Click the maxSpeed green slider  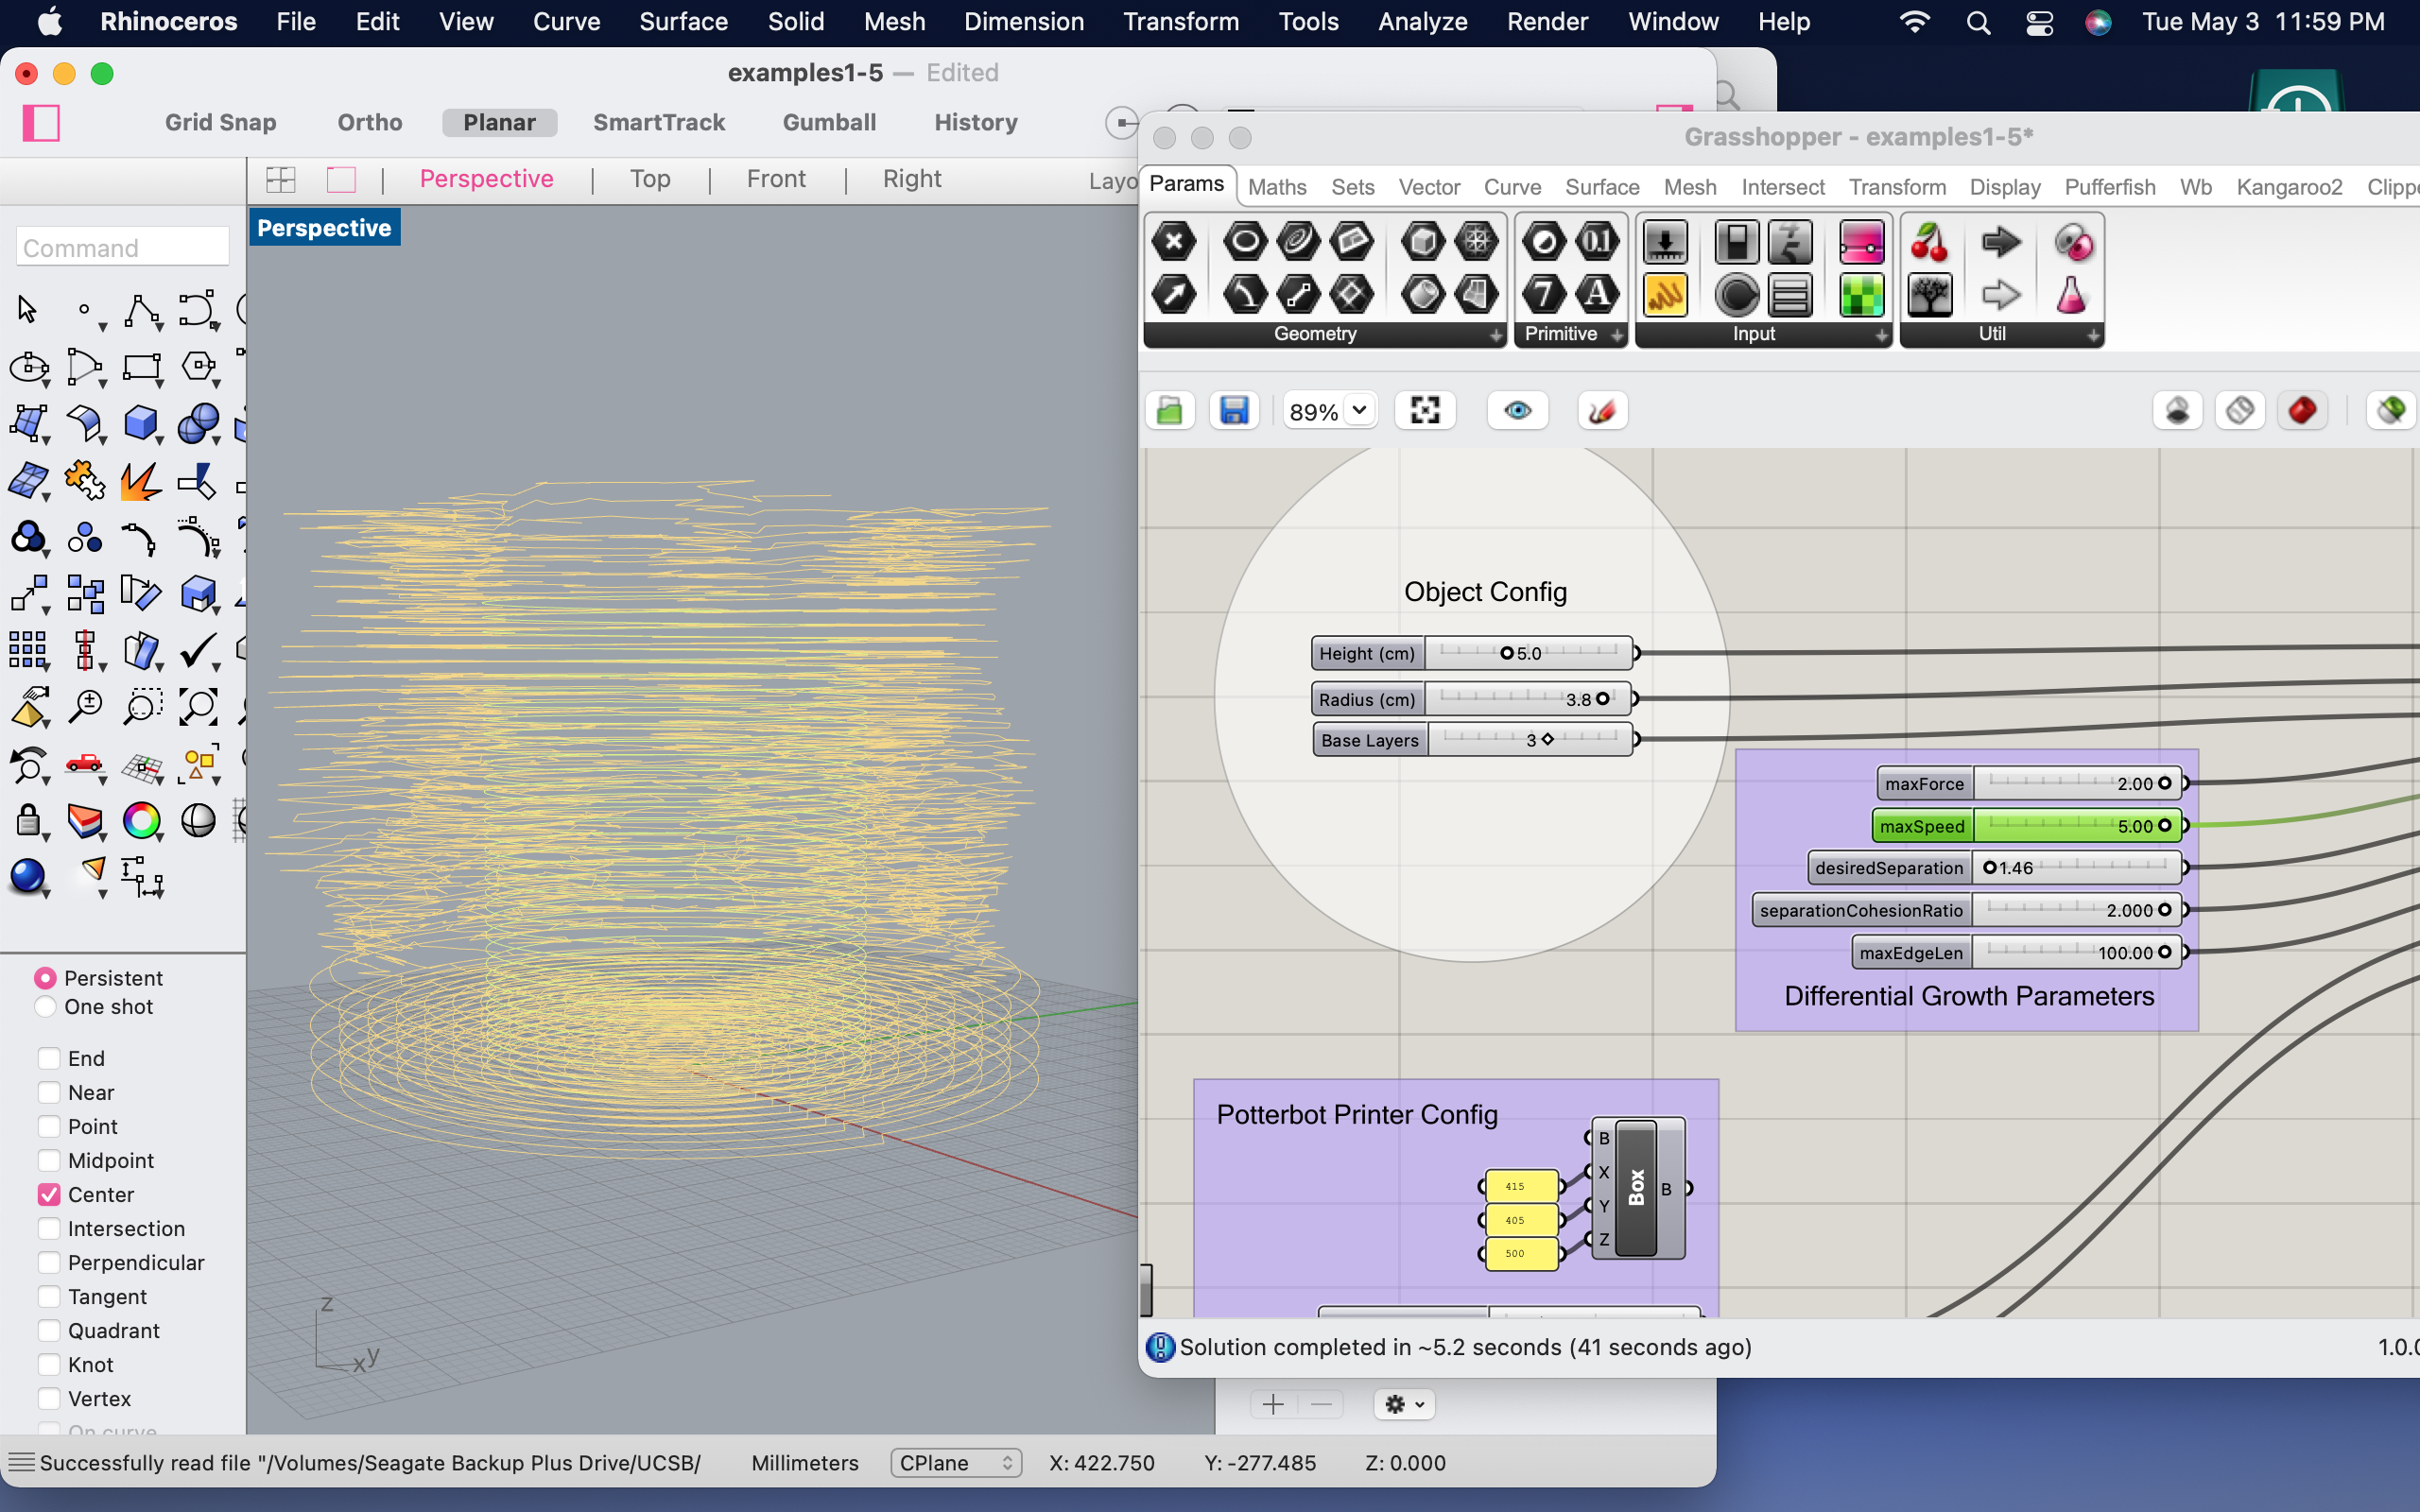2075,826
